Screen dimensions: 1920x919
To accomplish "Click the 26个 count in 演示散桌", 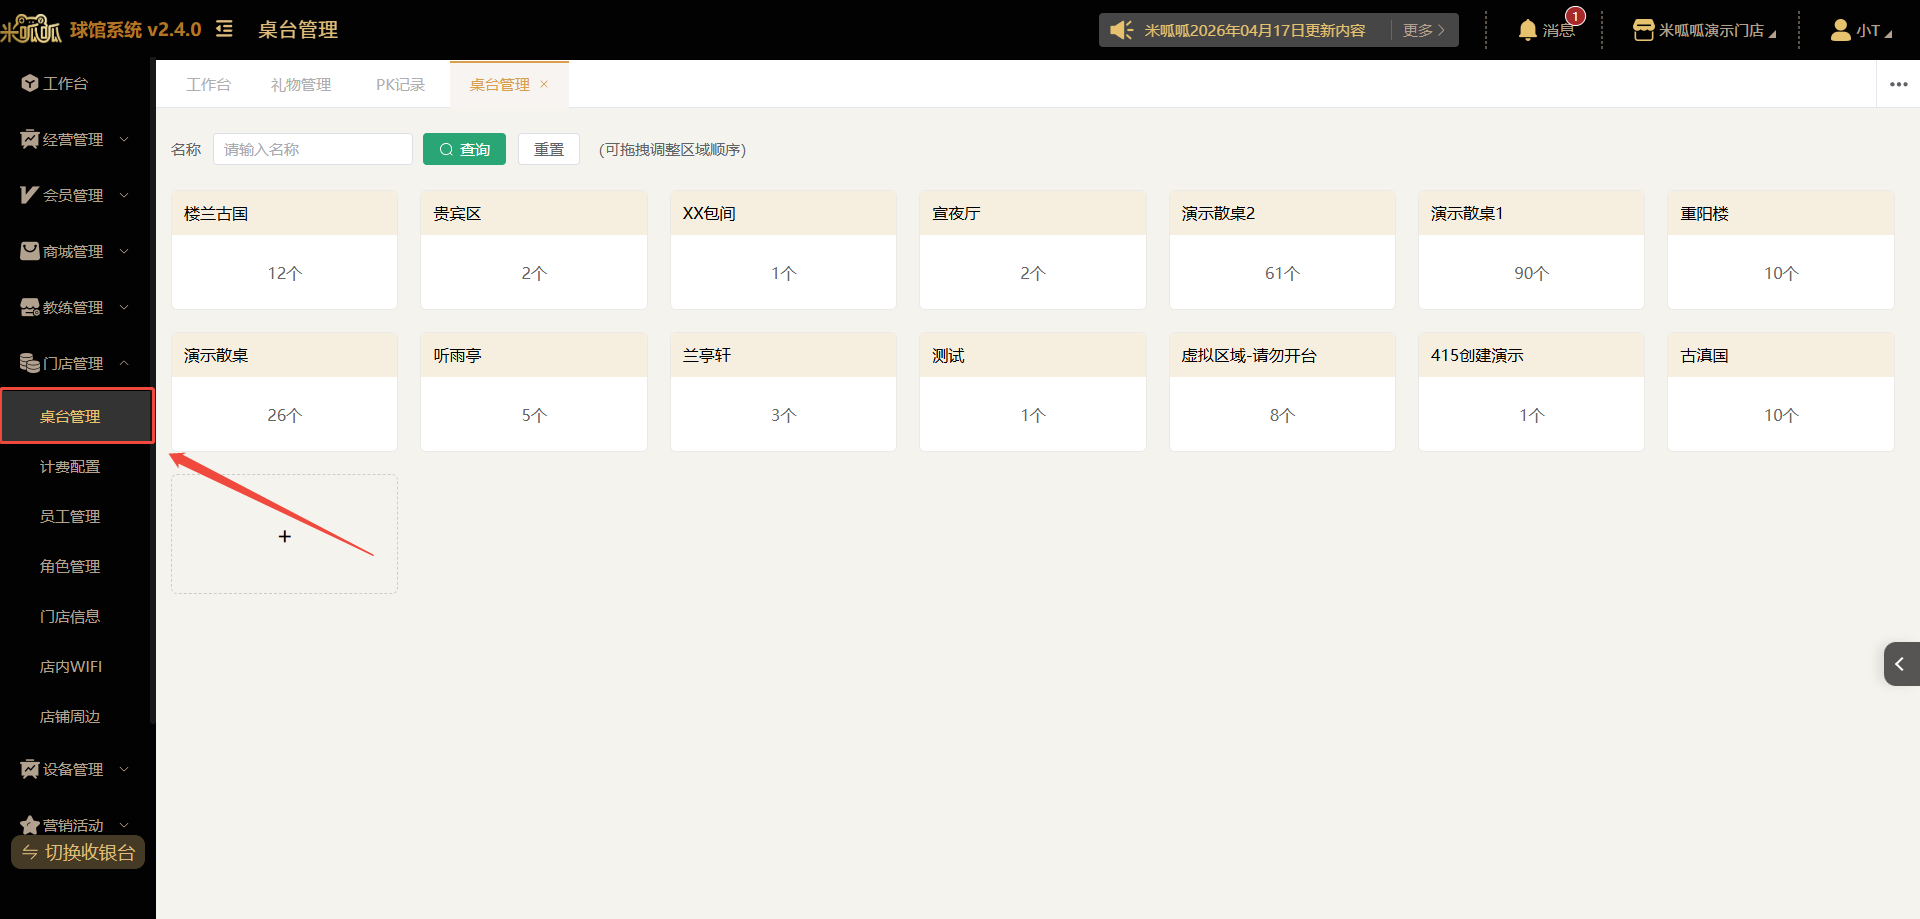I will pos(284,415).
